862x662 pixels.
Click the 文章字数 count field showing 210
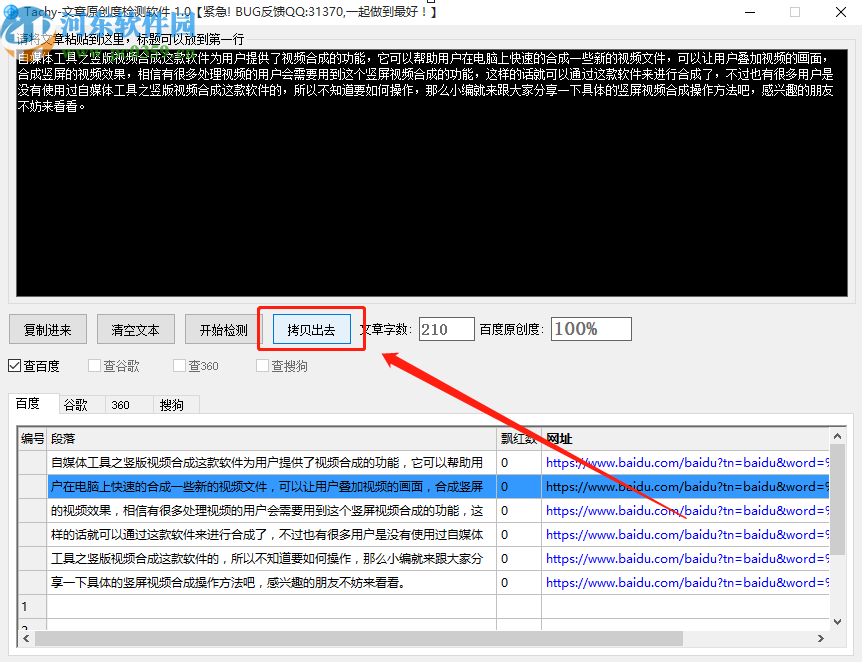coord(446,328)
